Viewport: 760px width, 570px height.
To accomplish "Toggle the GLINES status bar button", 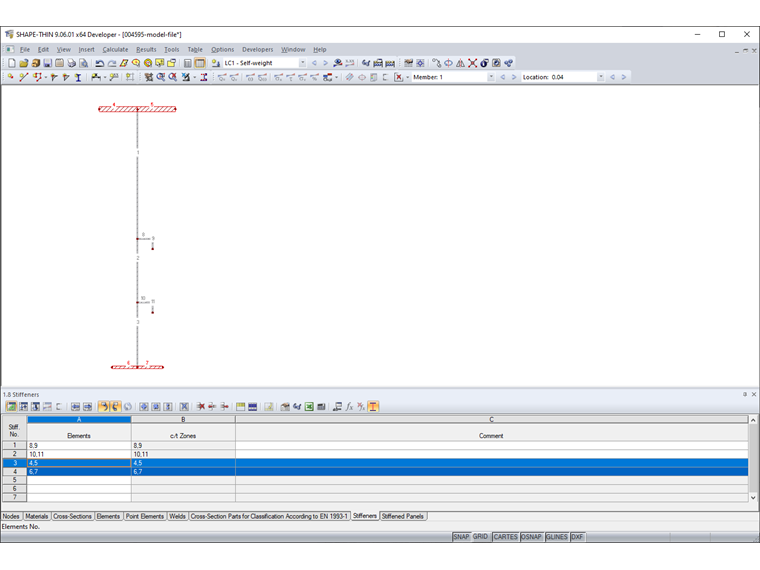I will click(556, 537).
